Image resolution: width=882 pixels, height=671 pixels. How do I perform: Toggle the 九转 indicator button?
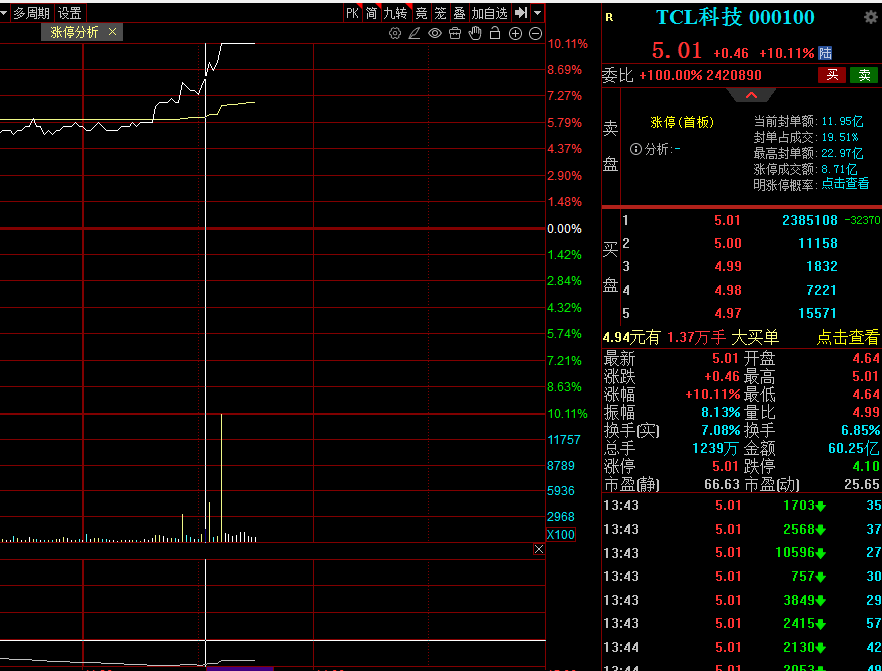click(395, 12)
